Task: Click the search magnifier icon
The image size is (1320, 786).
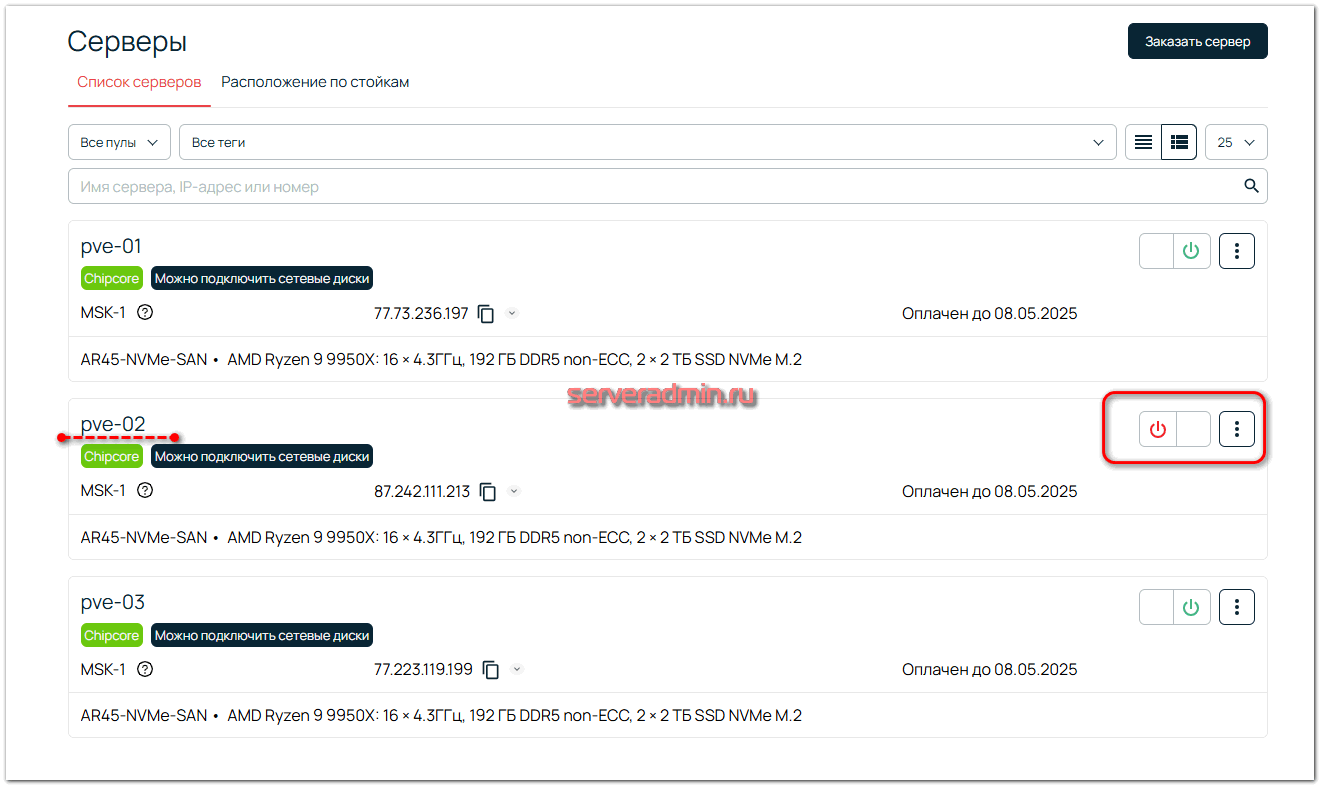Action: pos(1251,186)
